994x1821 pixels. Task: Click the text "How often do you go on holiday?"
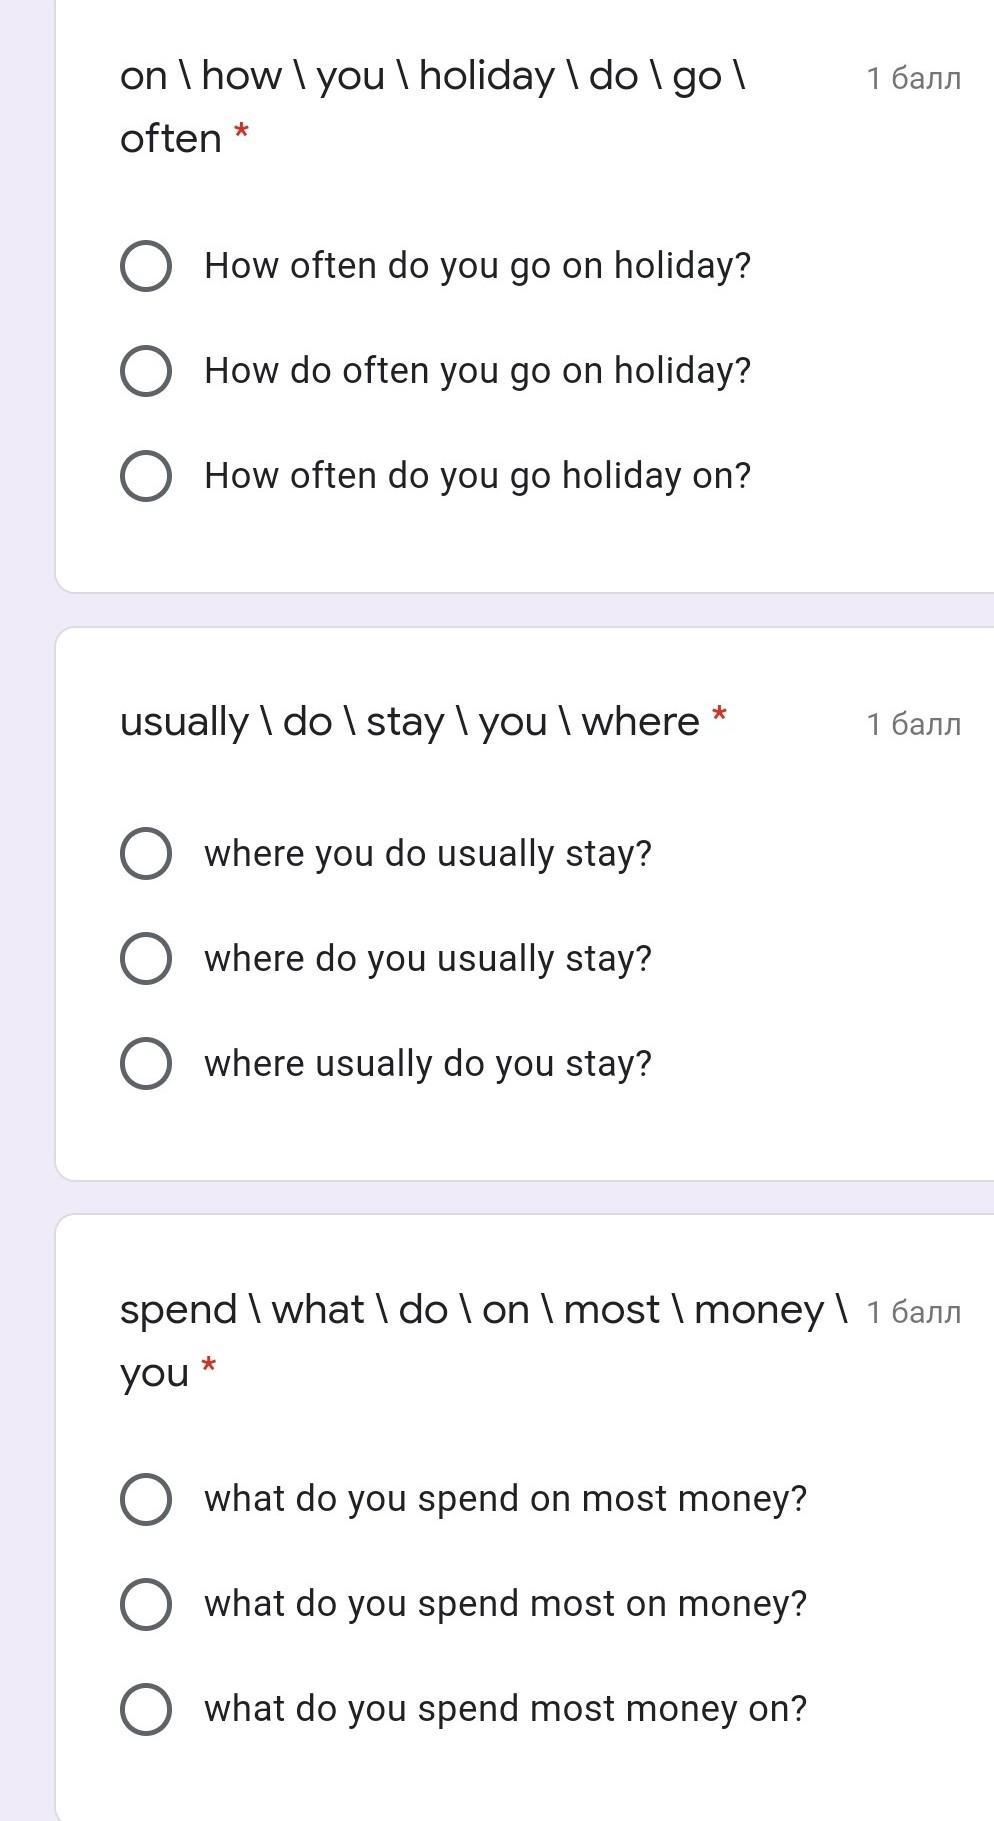click(477, 266)
